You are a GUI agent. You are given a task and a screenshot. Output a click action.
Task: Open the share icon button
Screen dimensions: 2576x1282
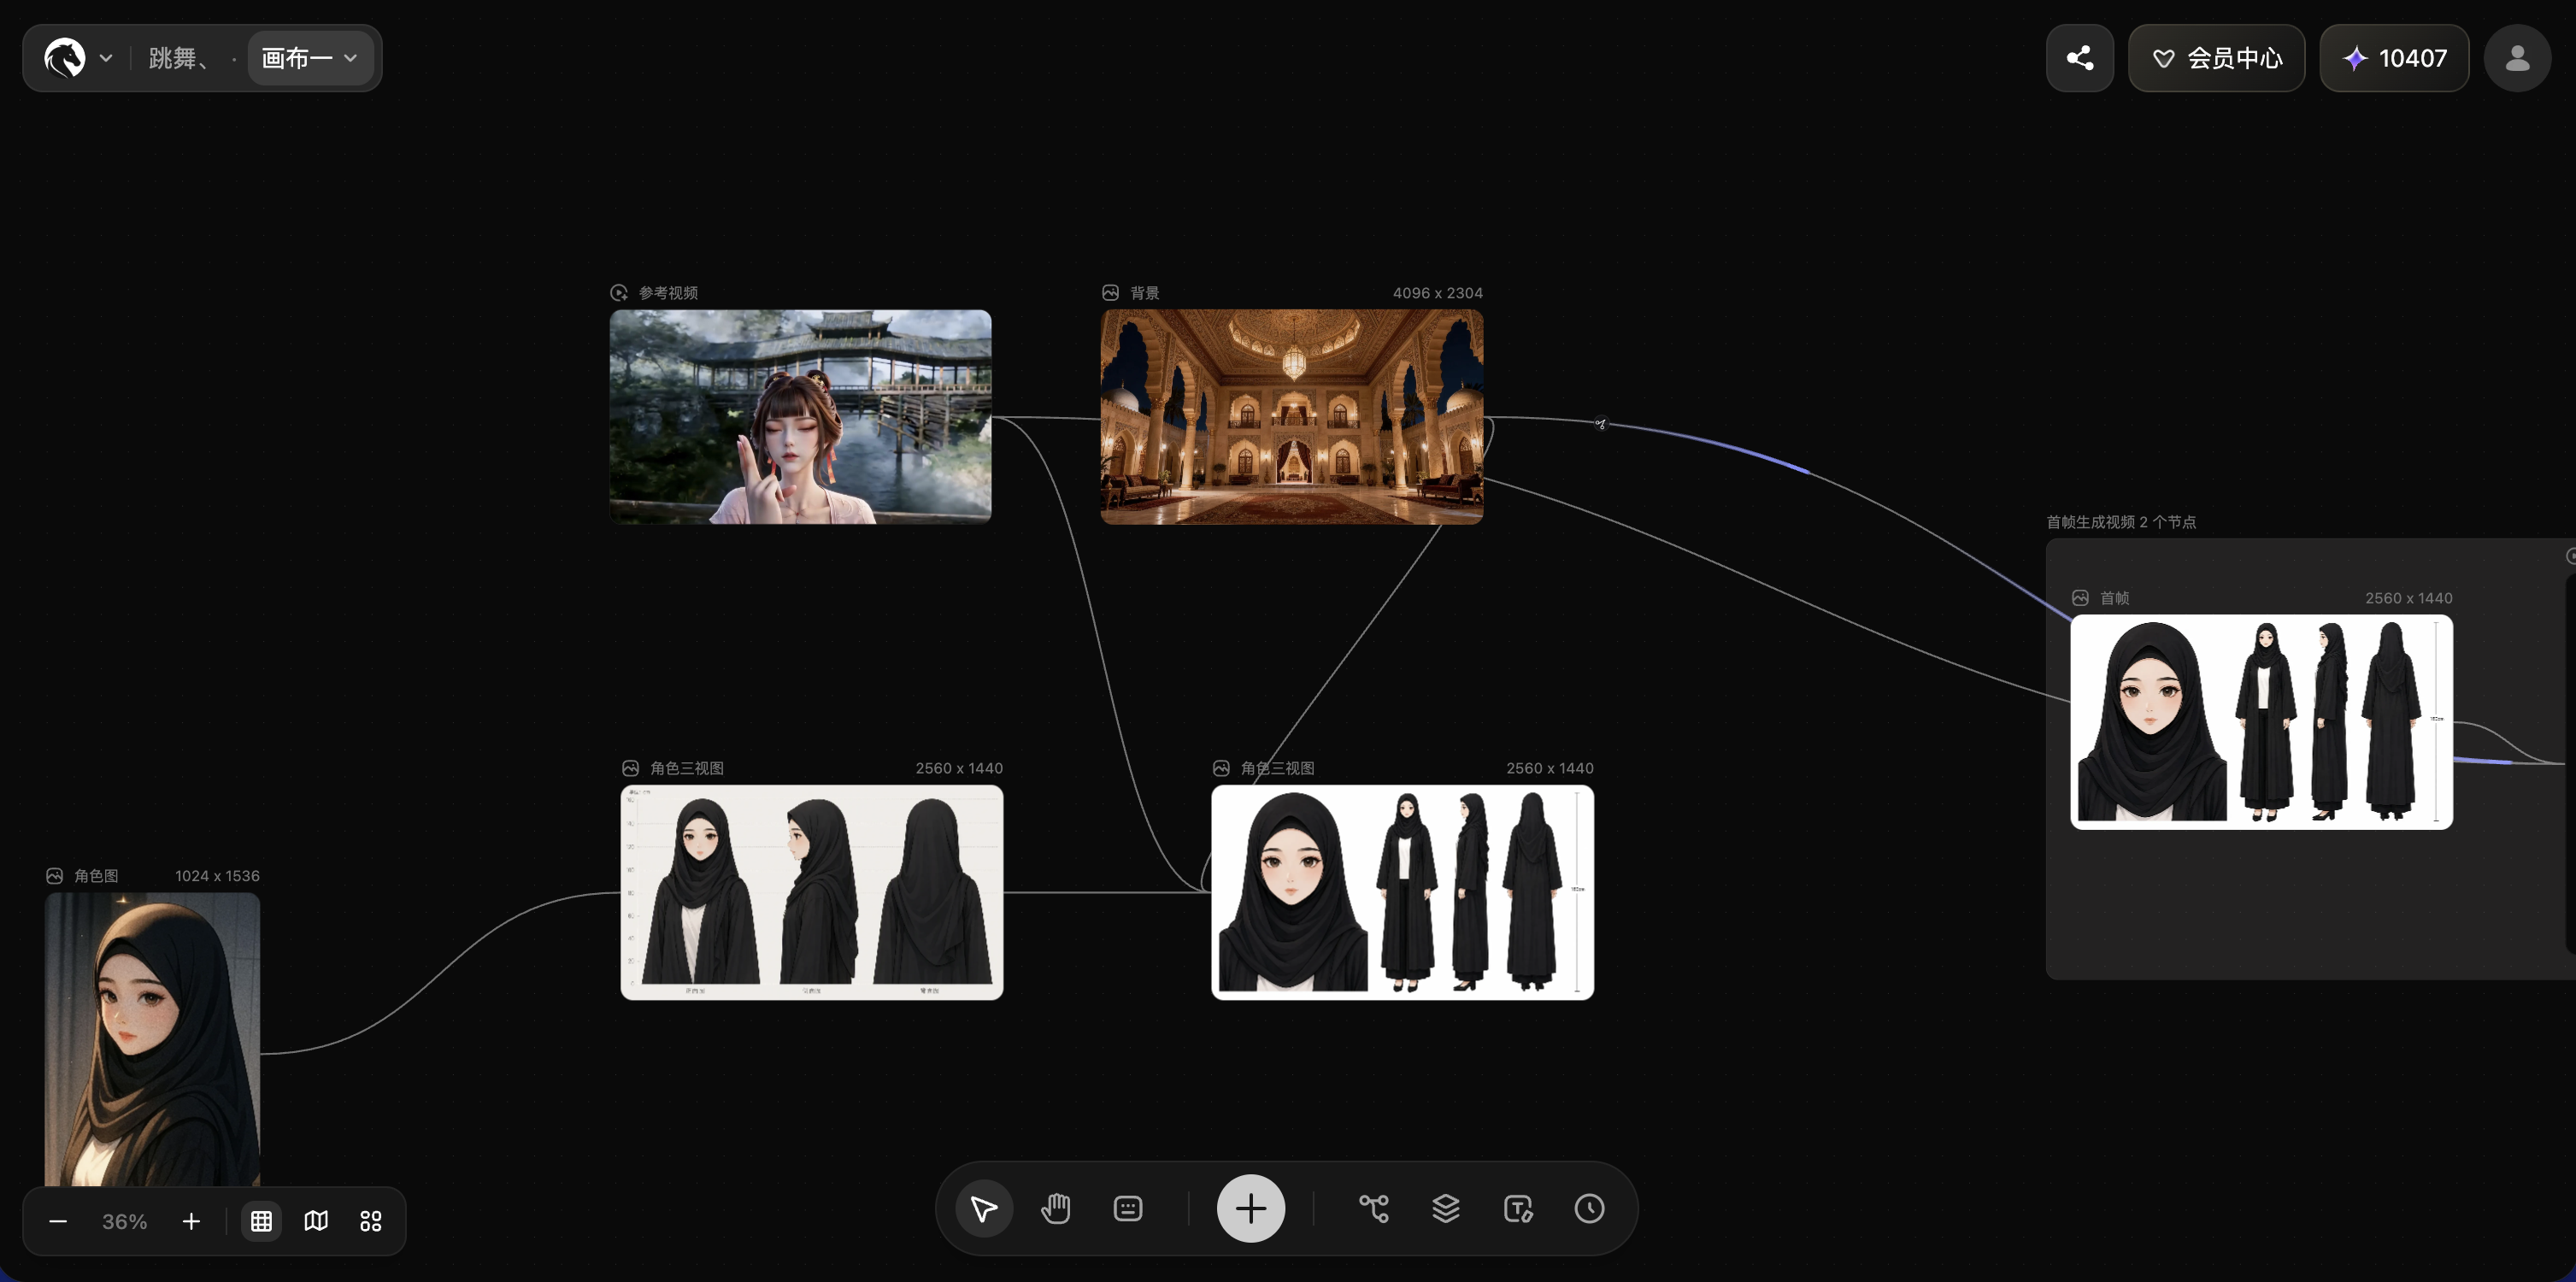pyautogui.click(x=2080, y=58)
